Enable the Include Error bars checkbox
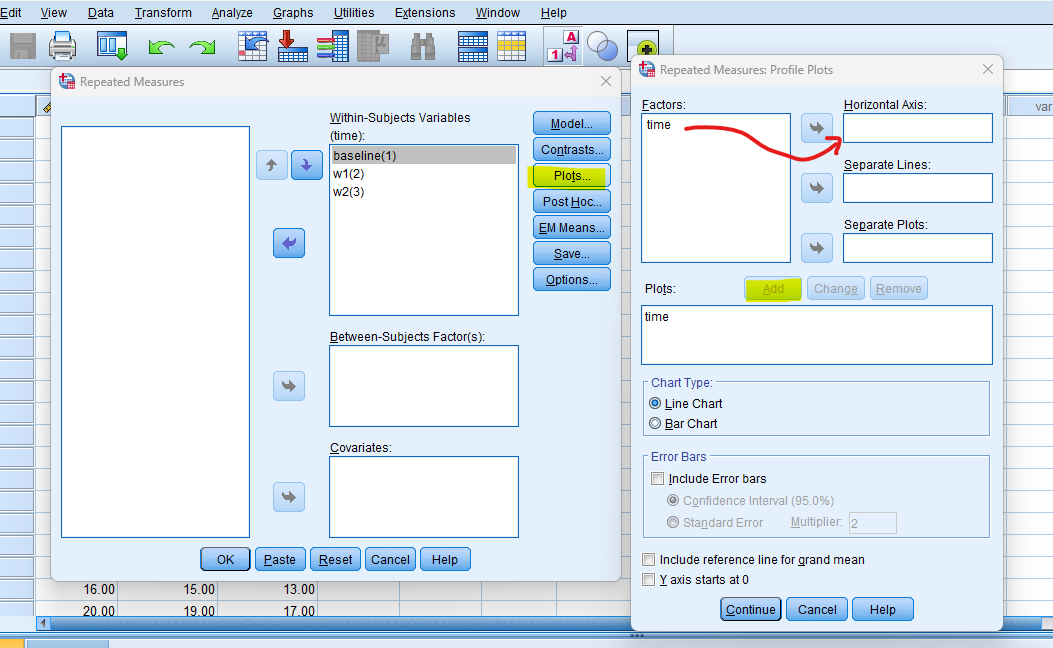 [657, 479]
